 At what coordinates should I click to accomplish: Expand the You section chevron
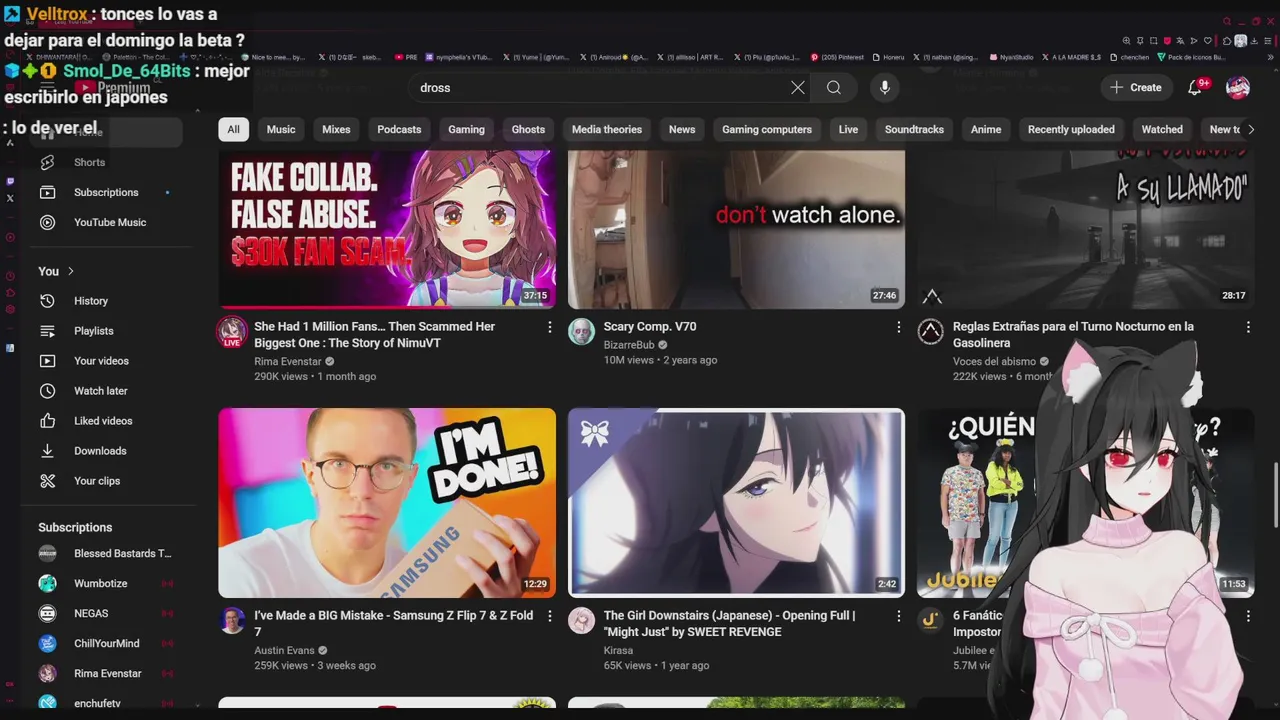click(71, 271)
